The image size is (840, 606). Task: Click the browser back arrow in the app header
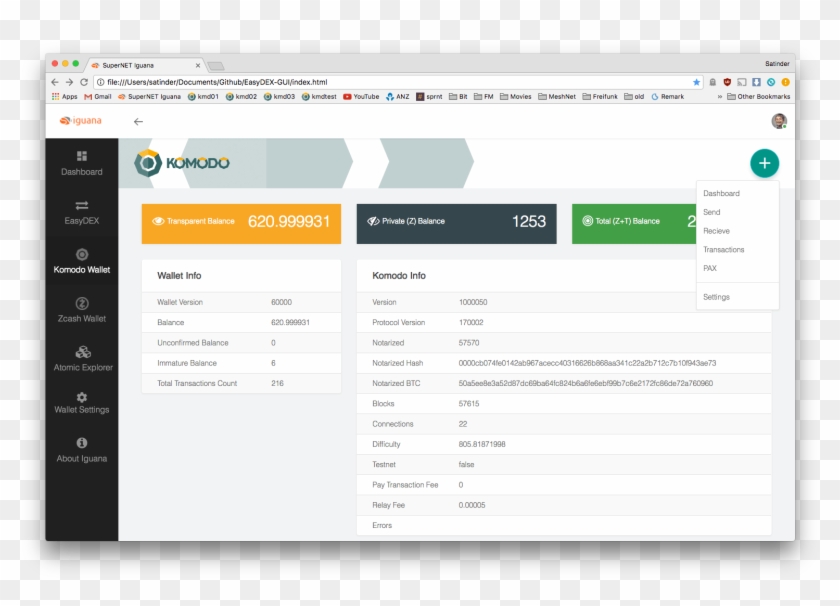pyautogui.click(x=138, y=120)
